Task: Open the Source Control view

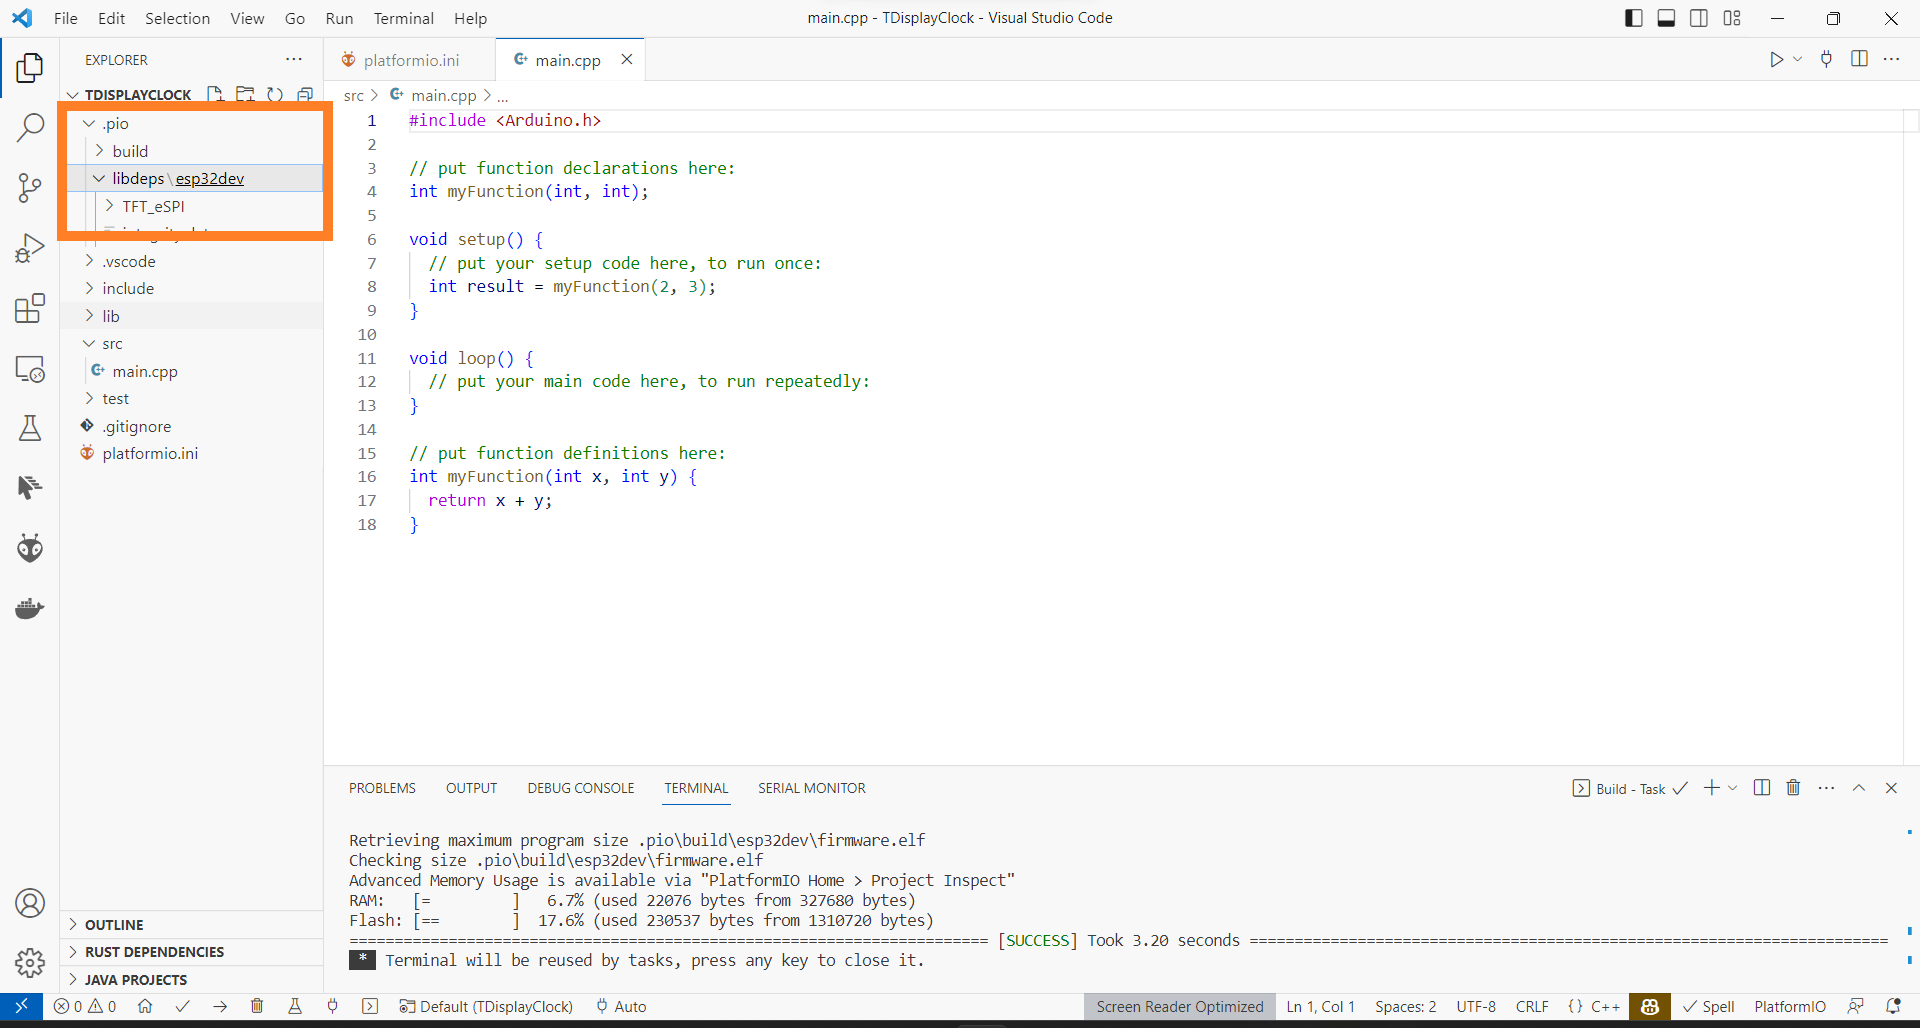Action: tap(30, 188)
